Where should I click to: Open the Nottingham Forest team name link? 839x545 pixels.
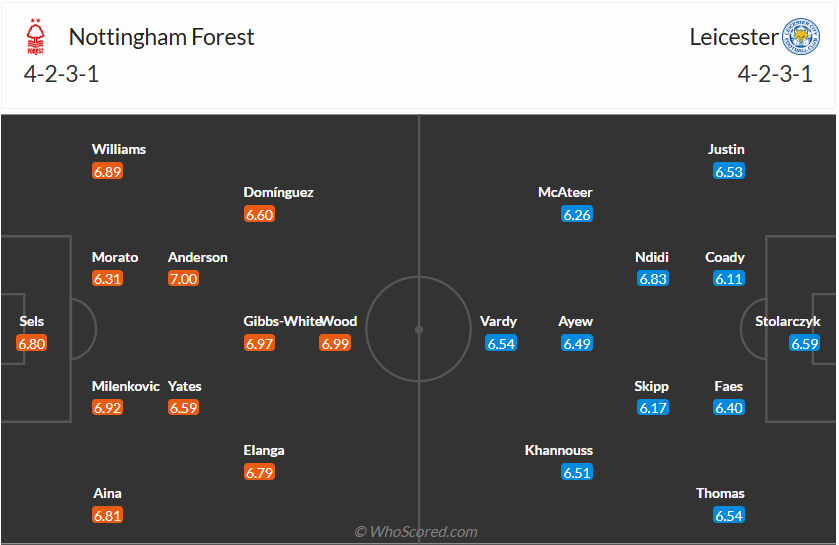161,38
